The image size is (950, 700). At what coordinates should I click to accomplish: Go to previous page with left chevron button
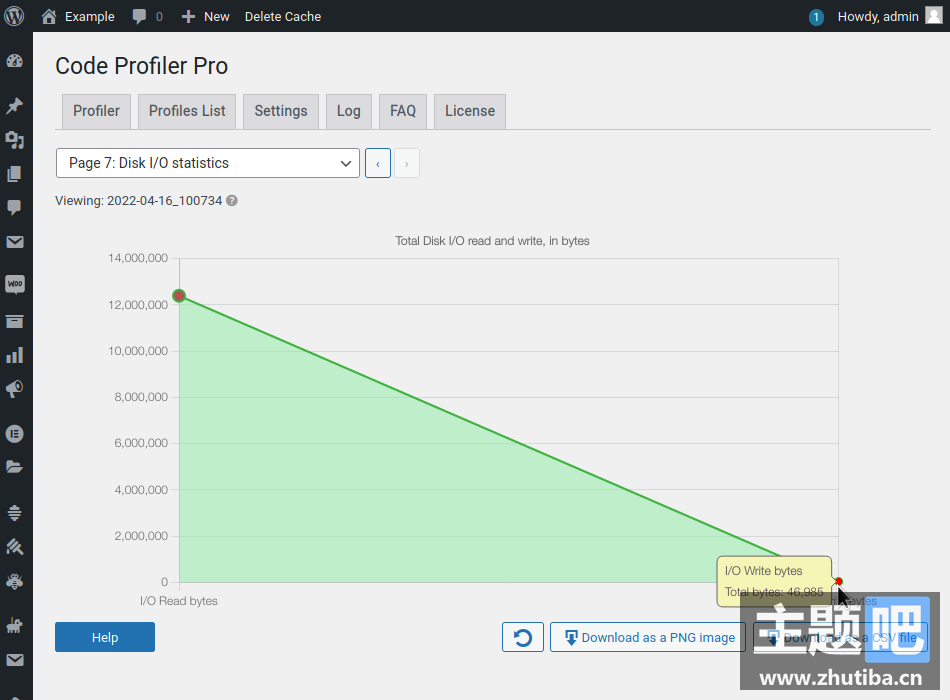pos(378,164)
